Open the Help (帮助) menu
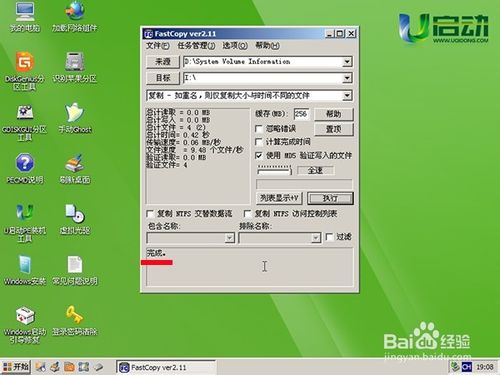This screenshot has width=500, height=375. 267,45
